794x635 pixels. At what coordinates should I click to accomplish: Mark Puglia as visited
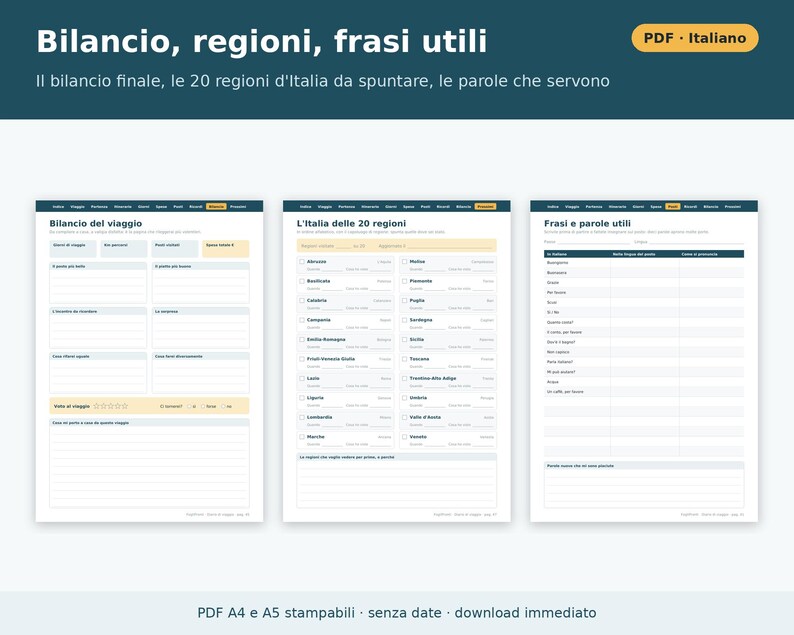[405, 300]
